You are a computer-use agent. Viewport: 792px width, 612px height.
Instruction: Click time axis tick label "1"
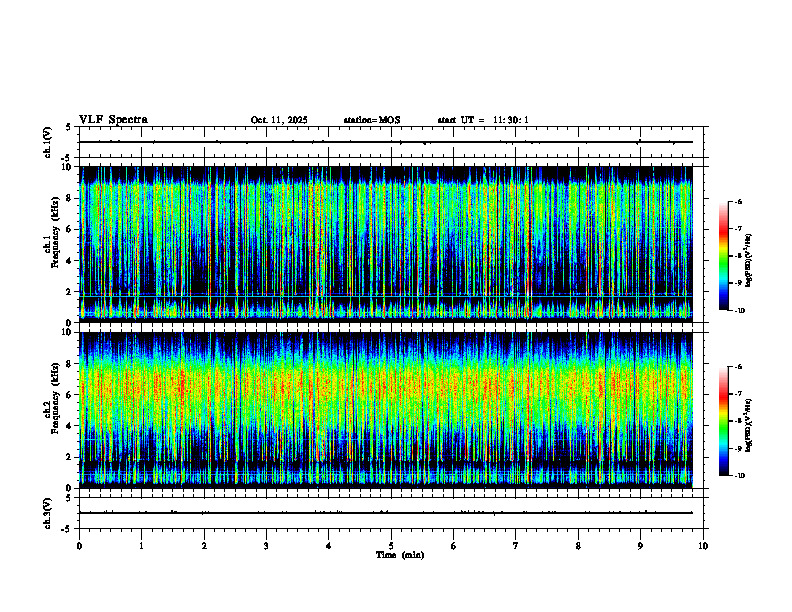(x=141, y=546)
